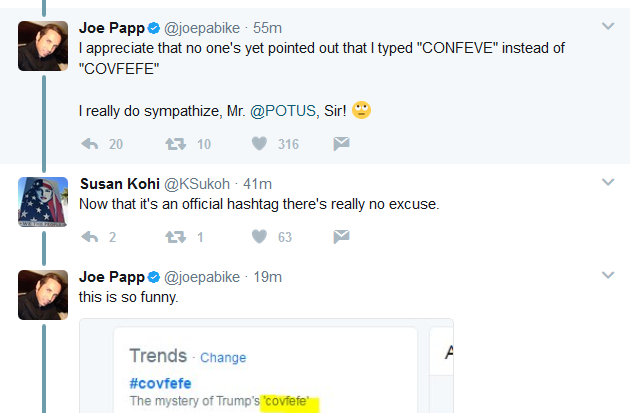Like Joe Papp's tweet with 316 likes
The width and height of the screenshot is (630, 413).
click(259, 143)
